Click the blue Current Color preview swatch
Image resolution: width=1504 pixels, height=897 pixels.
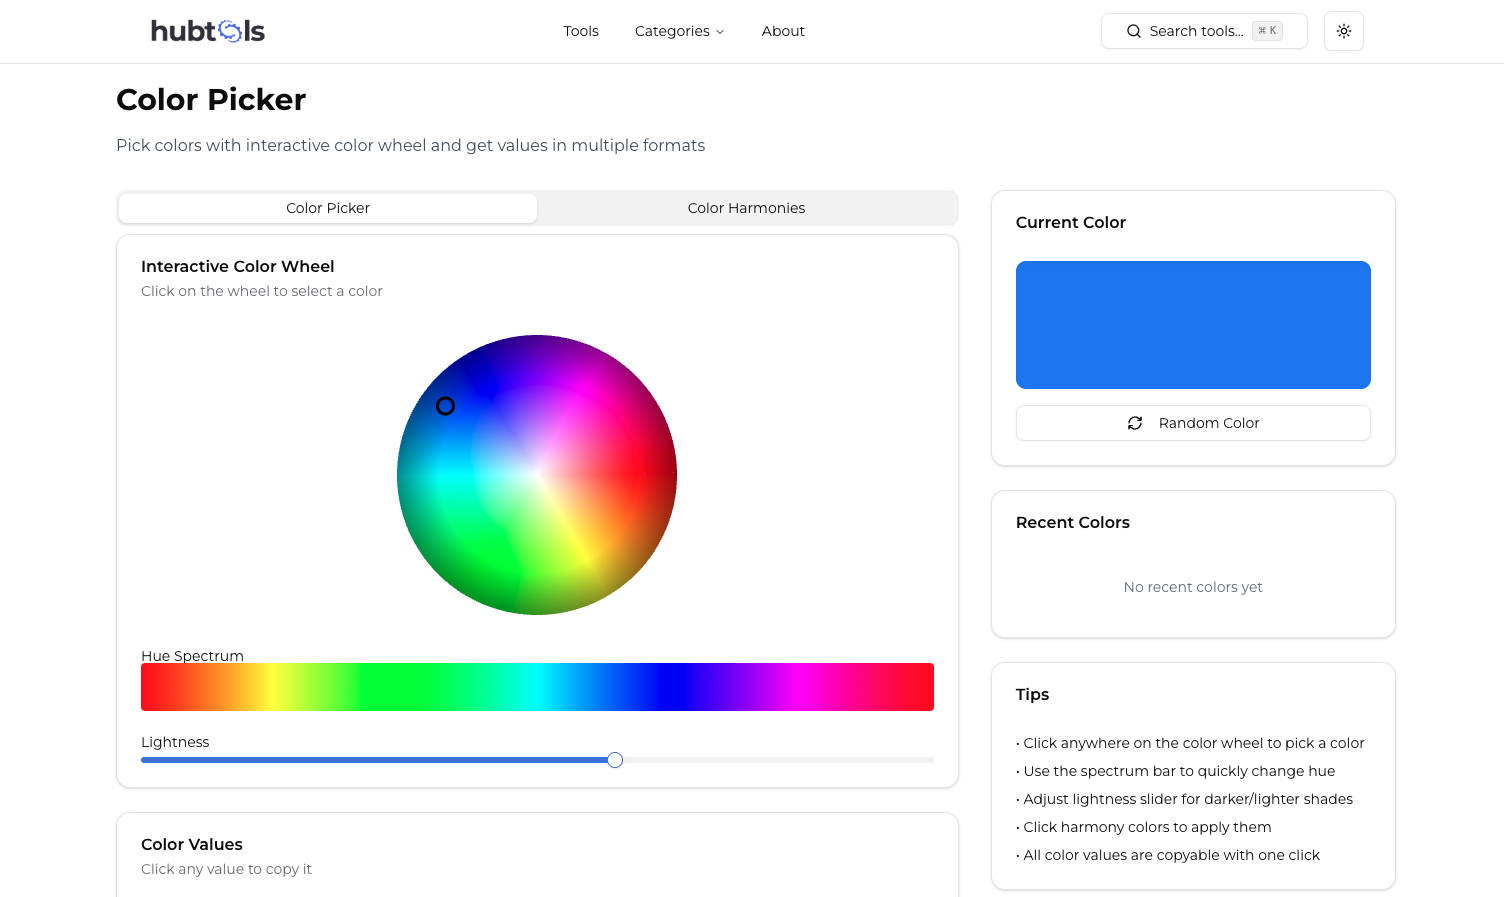click(1192, 325)
